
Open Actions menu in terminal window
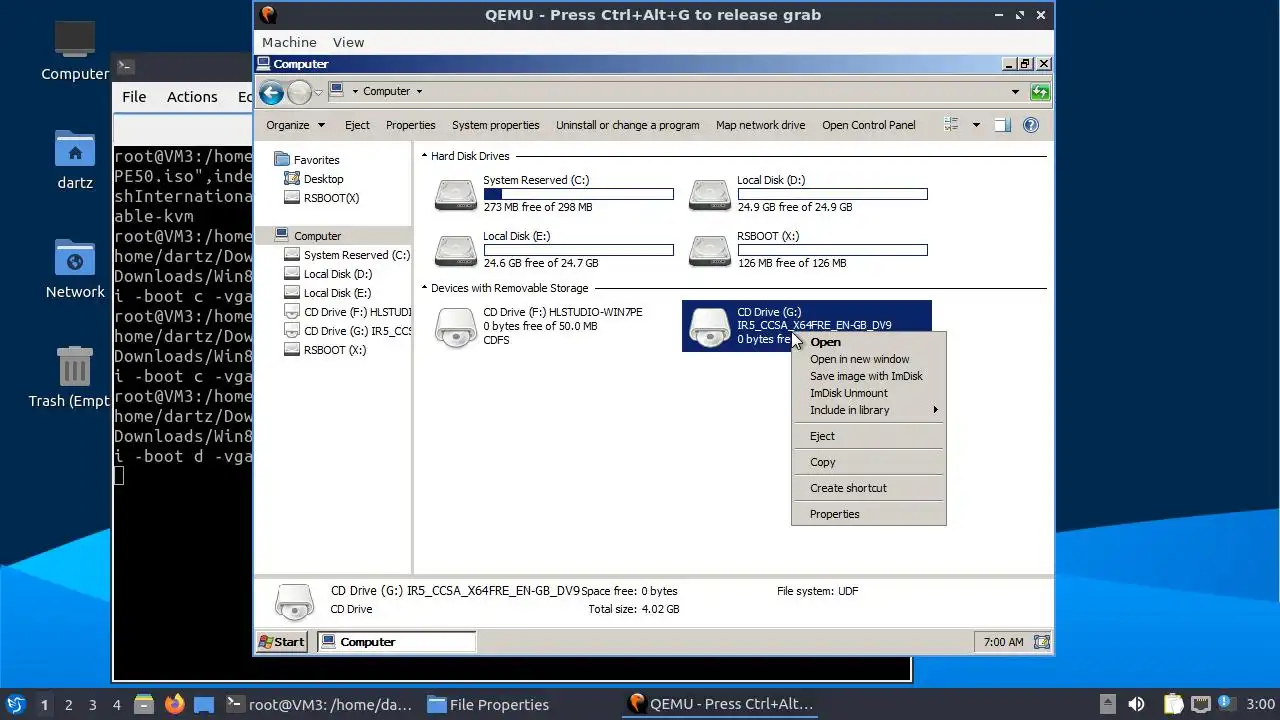pyautogui.click(x=192, y=97)
